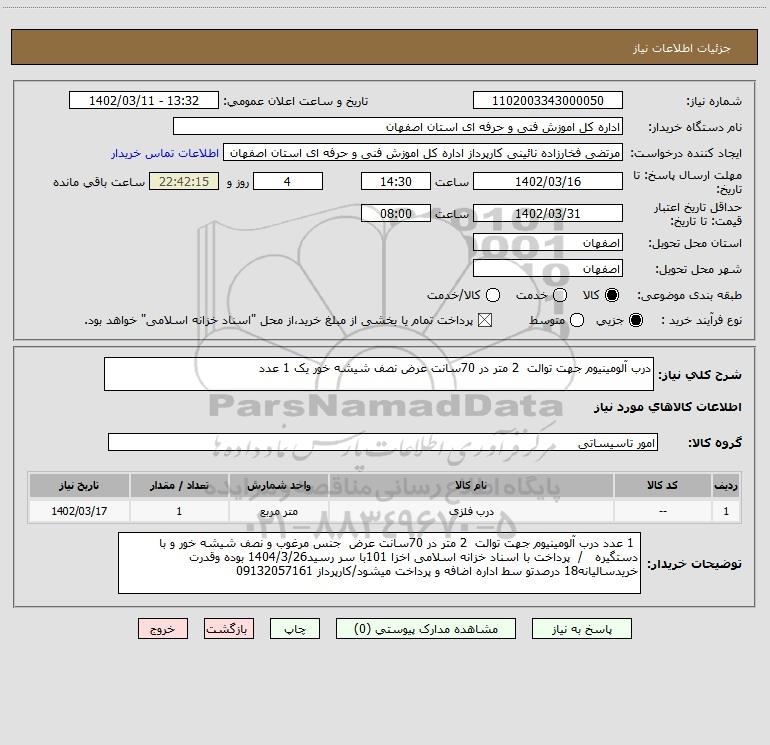Select the متوسط purchase type radio
Image resolution: width=770 pixels, height=745 pixels.
577,320
